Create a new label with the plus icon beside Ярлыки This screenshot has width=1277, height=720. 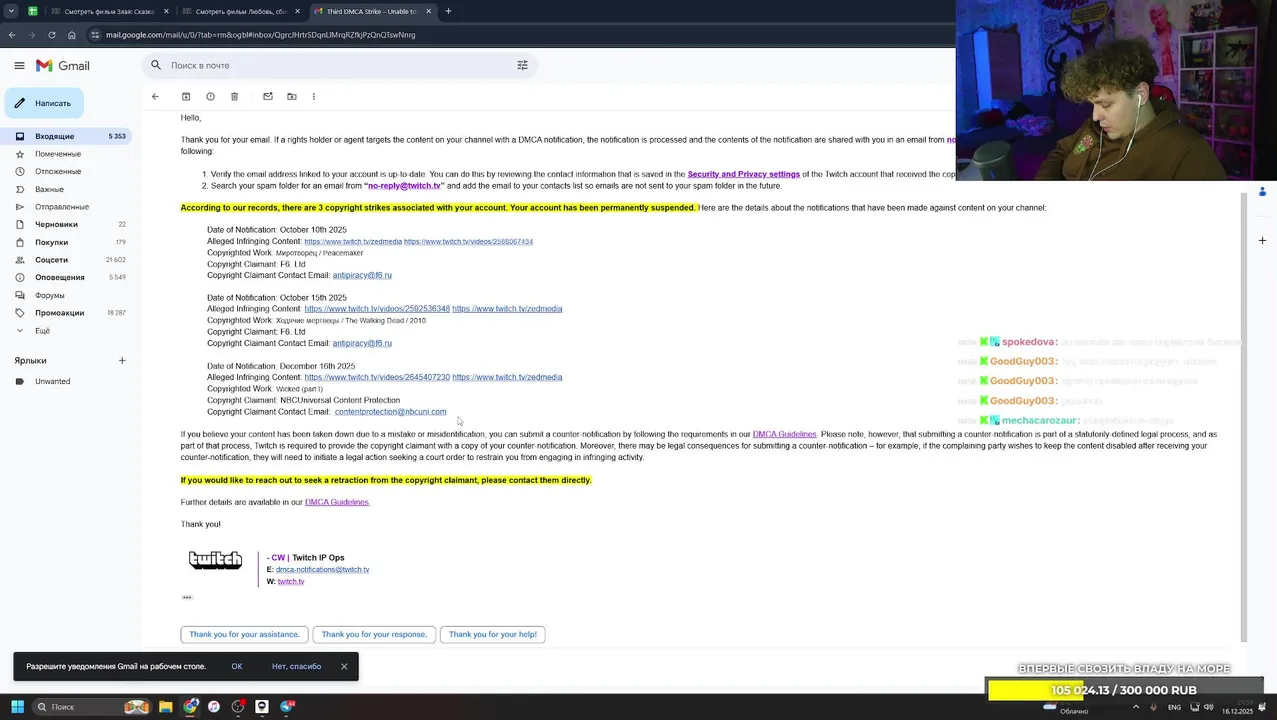(x=122, y=360)
